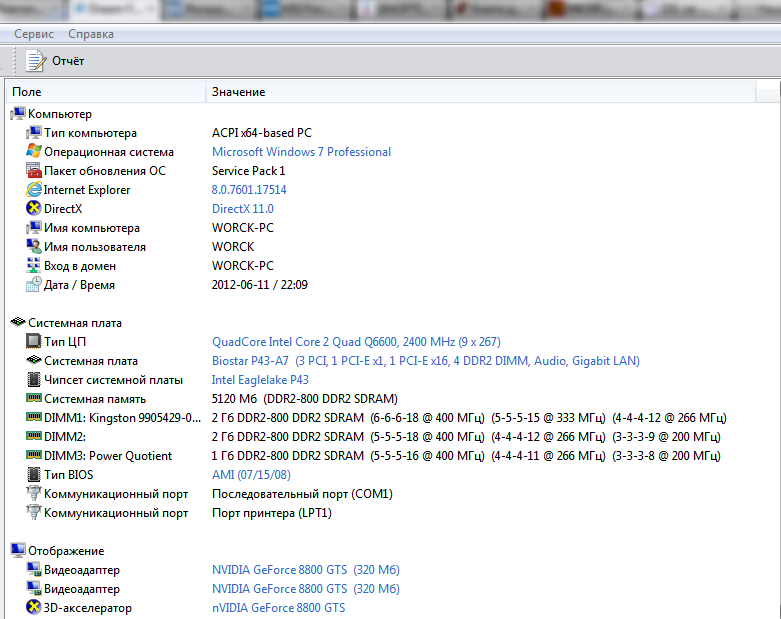Select the Тип компьютера field label
This screenshot has width=781, height=619.
(x=90, y=133)
